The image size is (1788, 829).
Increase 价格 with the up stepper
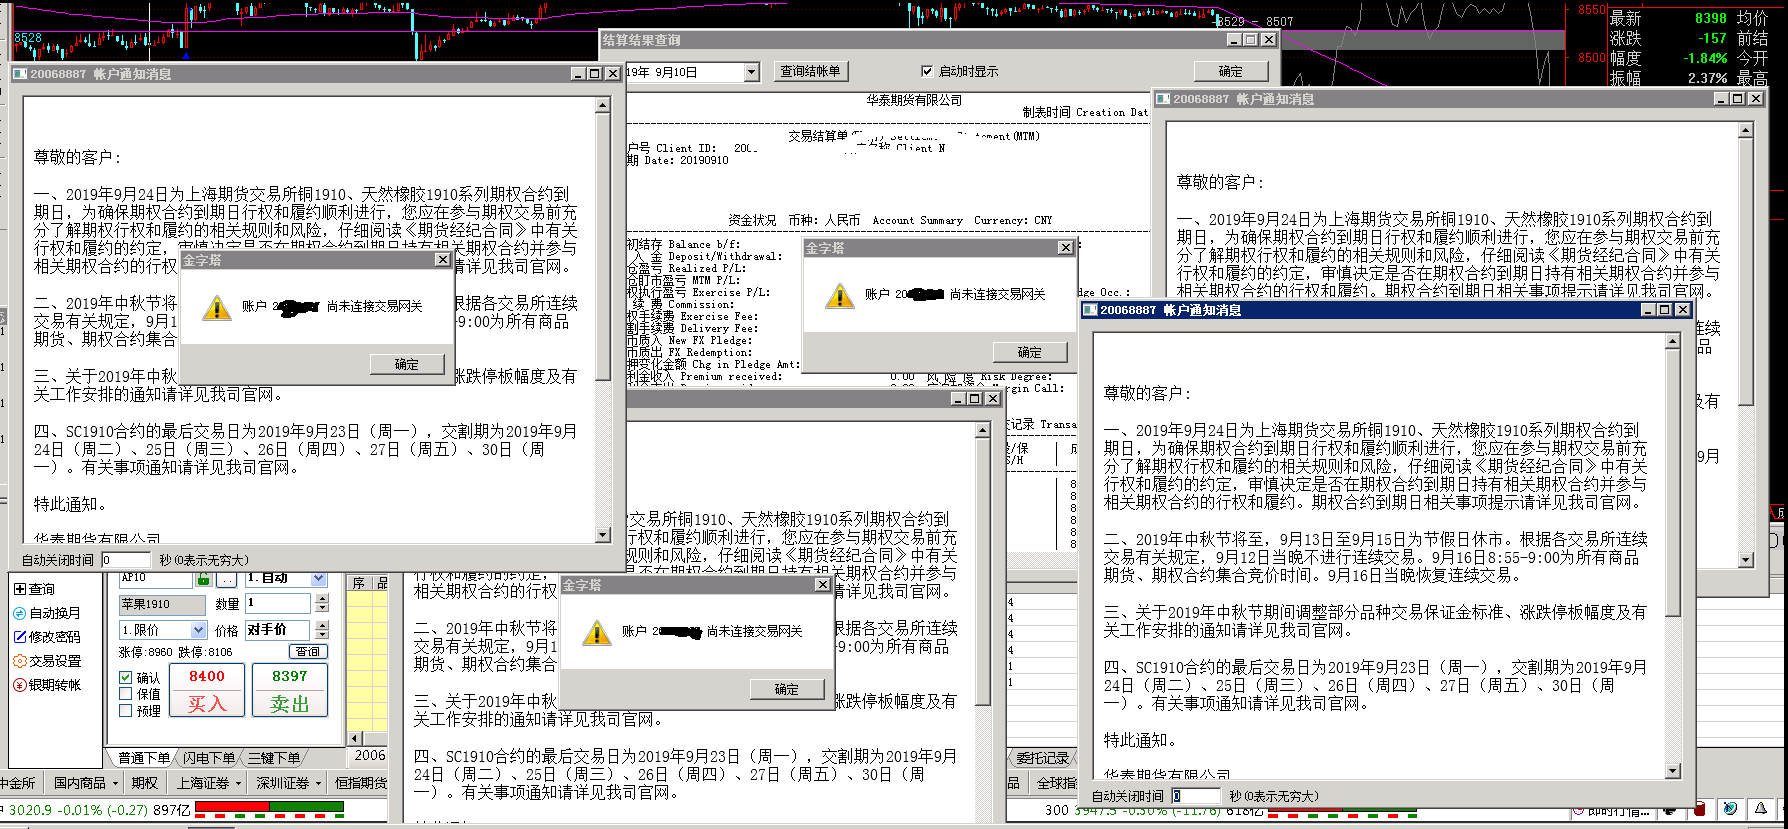tap(322, 625)
